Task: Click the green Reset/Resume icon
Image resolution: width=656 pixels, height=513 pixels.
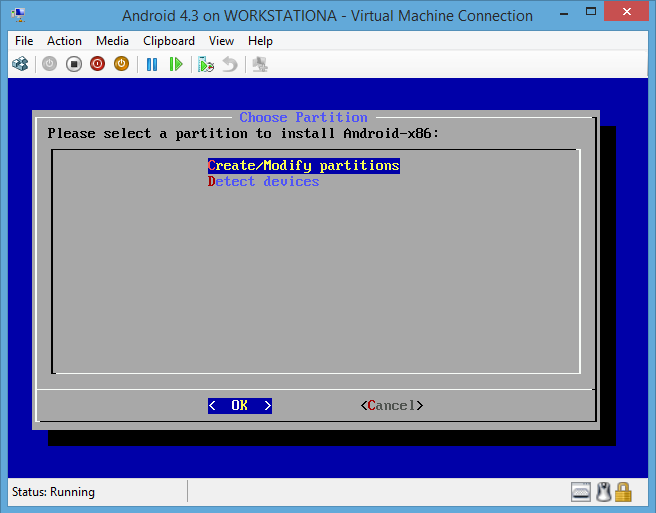Action: click(176, 64)
